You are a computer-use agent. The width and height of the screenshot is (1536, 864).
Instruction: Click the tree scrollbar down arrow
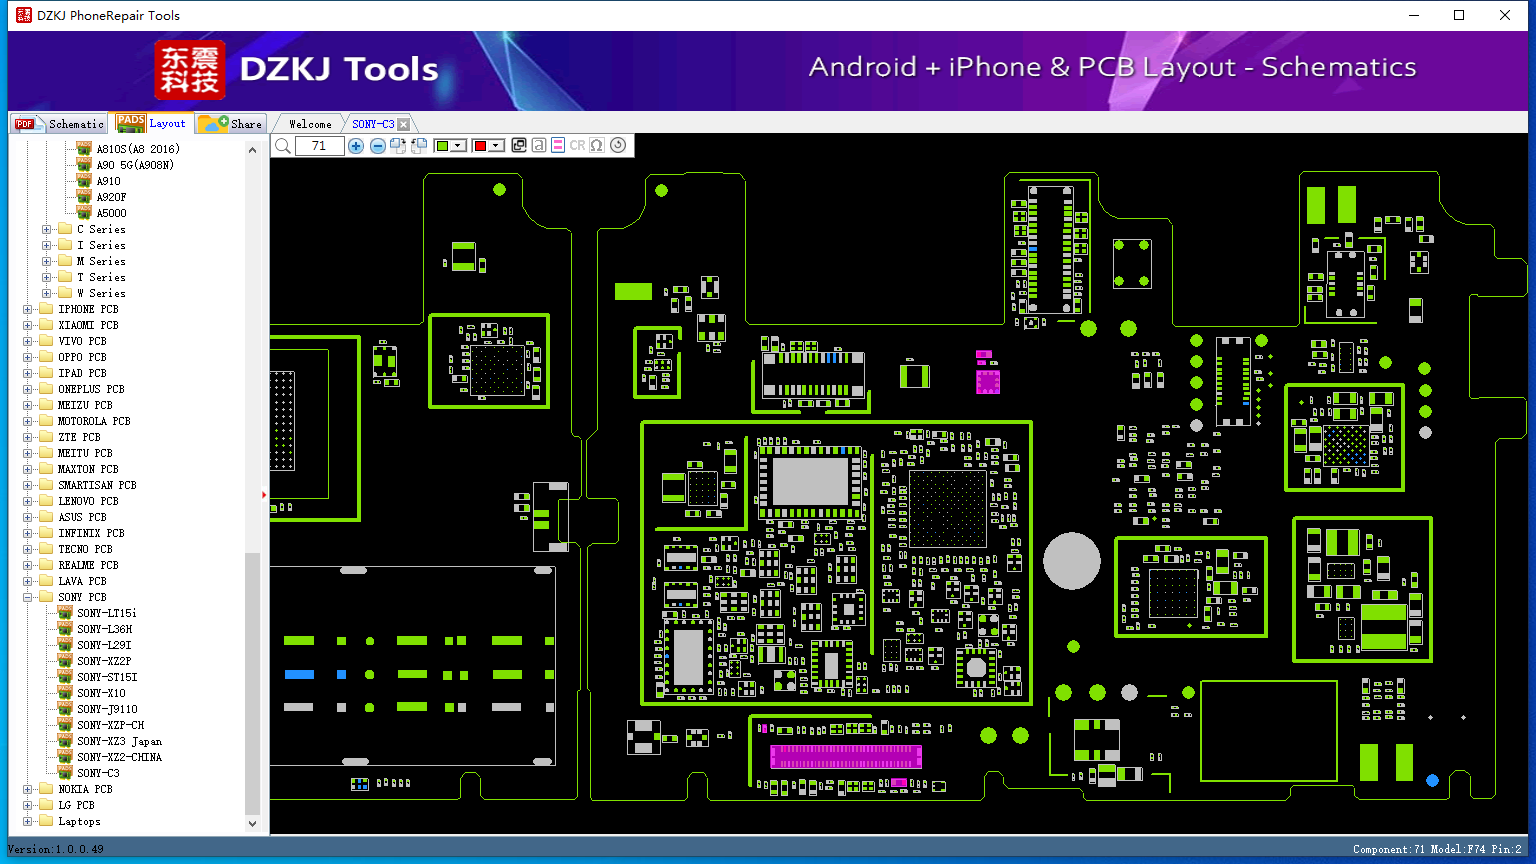point(252,824)
